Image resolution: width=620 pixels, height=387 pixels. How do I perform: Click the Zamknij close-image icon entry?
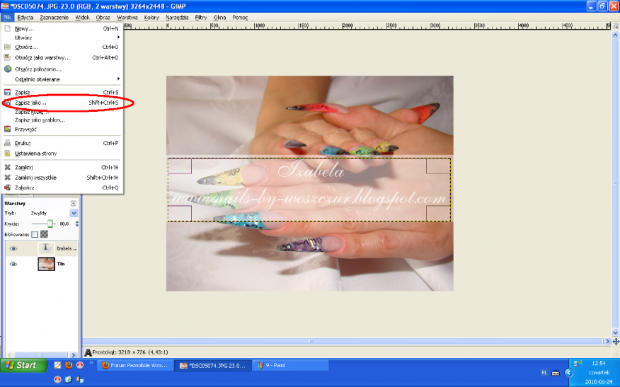click(7, 167)
